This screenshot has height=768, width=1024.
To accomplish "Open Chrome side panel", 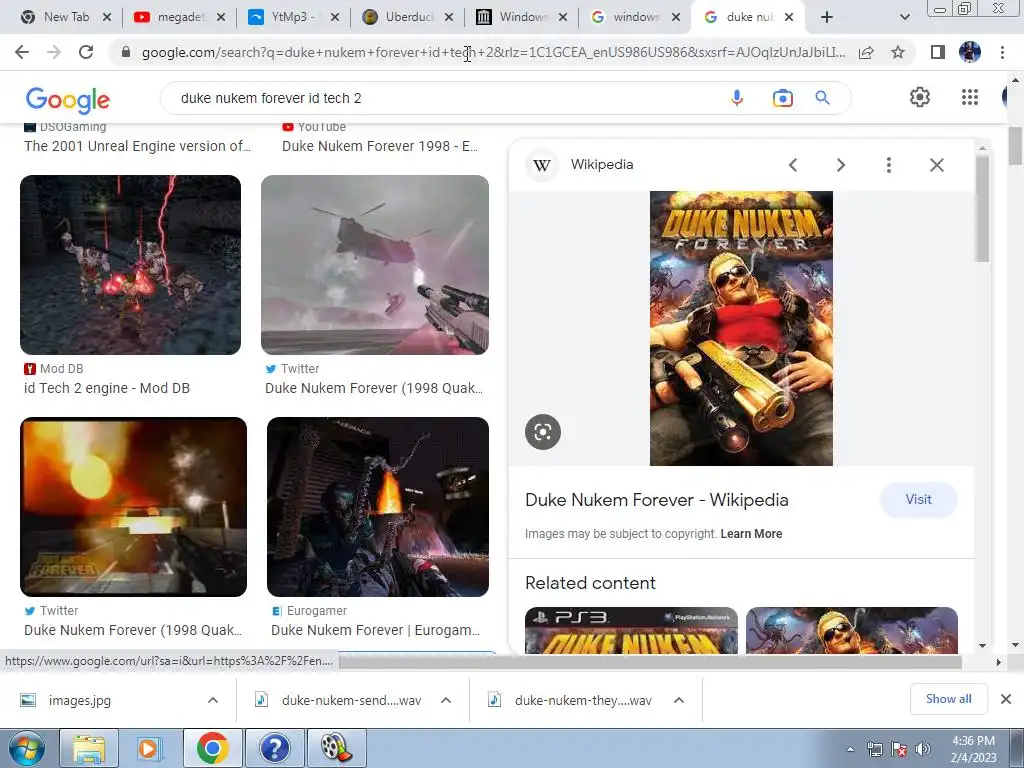I will [938, 52].
